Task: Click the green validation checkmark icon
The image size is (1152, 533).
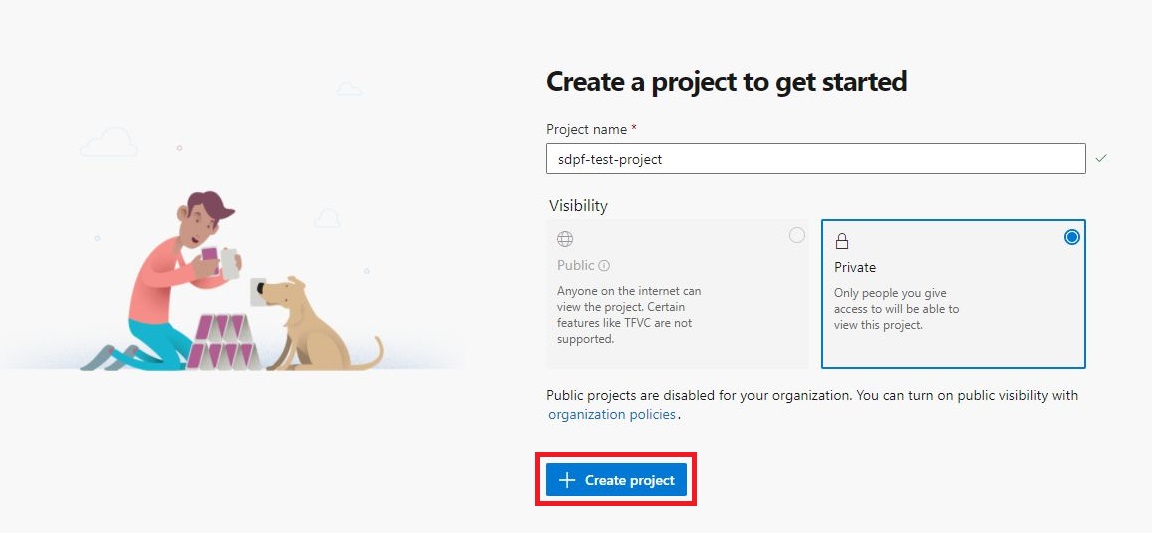Action: (1101, 158)
